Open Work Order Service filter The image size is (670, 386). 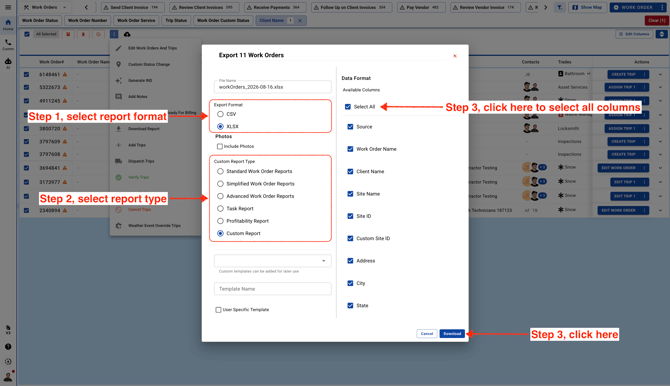[x=136, y=21]
